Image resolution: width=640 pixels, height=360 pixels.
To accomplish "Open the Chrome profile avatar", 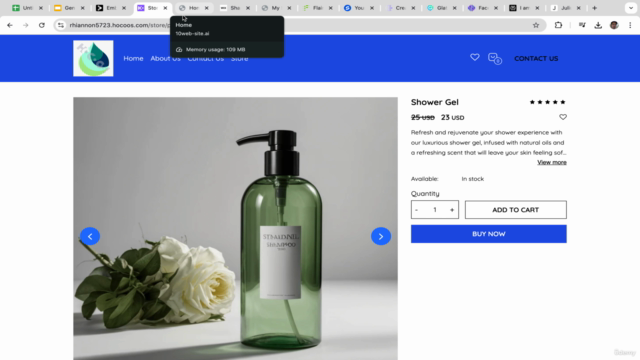I will click(614, 25).
